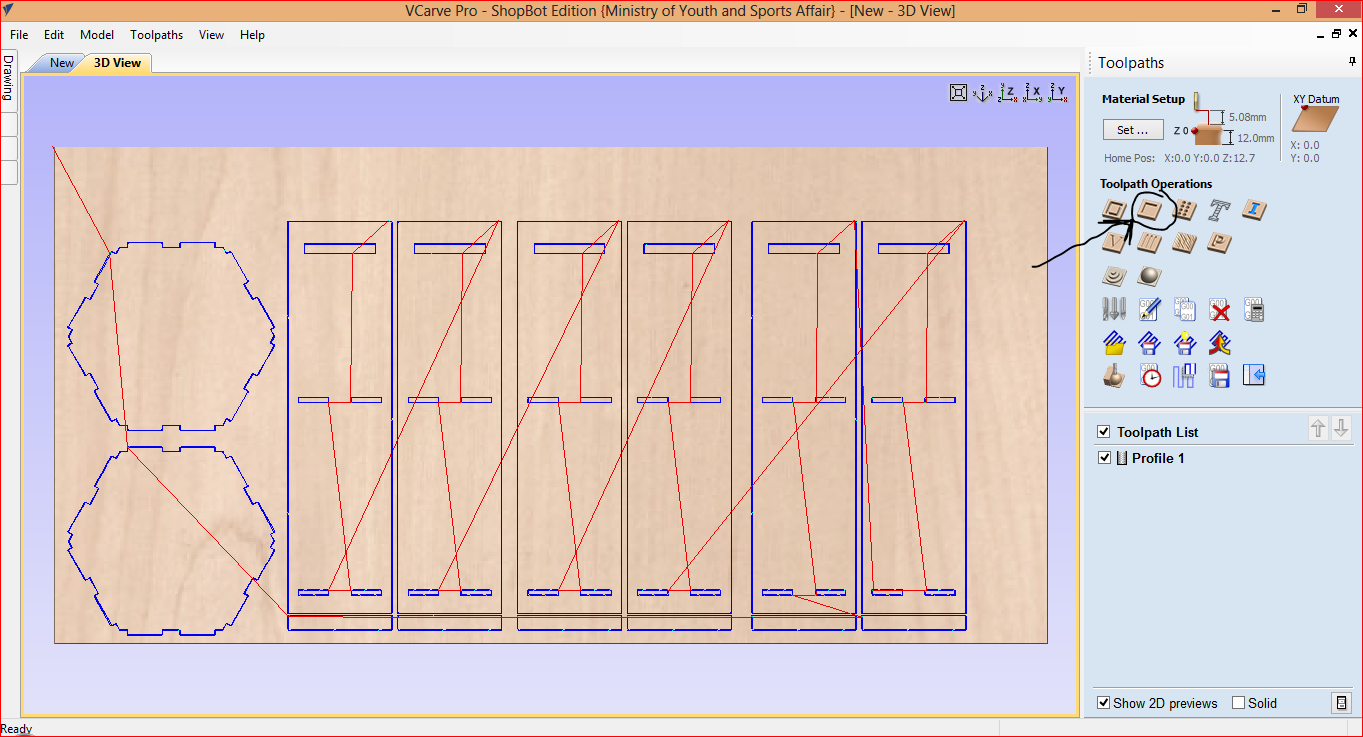Click the material thickness diagram at Z 0
Image resolution: width=1363 pixels, height=737 pixels.
[x=1209, y=133]
